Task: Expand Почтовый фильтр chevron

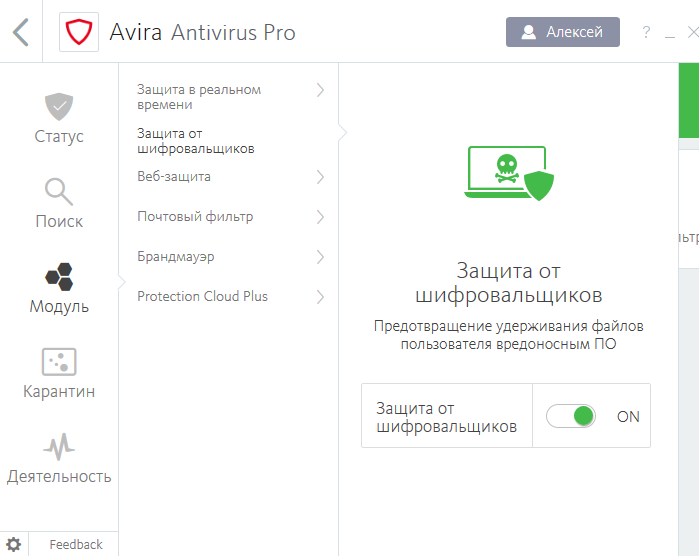Action: tap(320, 217)
